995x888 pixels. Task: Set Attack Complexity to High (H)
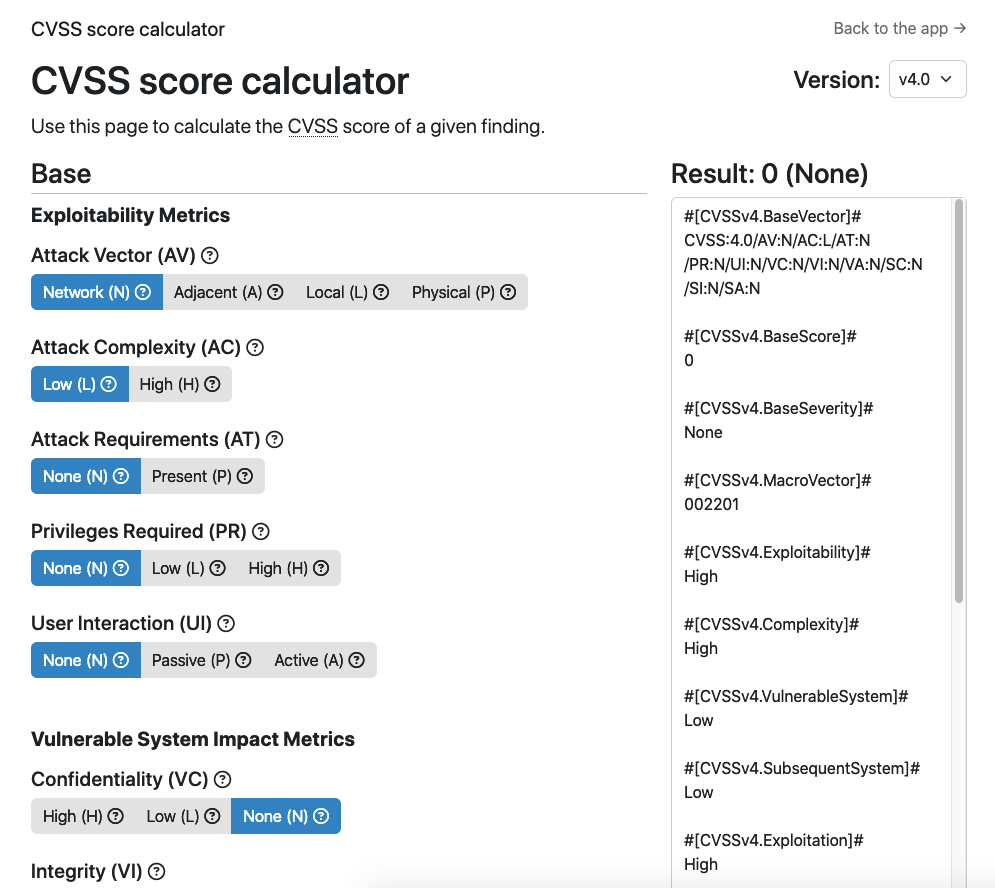[x=180, y=384]
